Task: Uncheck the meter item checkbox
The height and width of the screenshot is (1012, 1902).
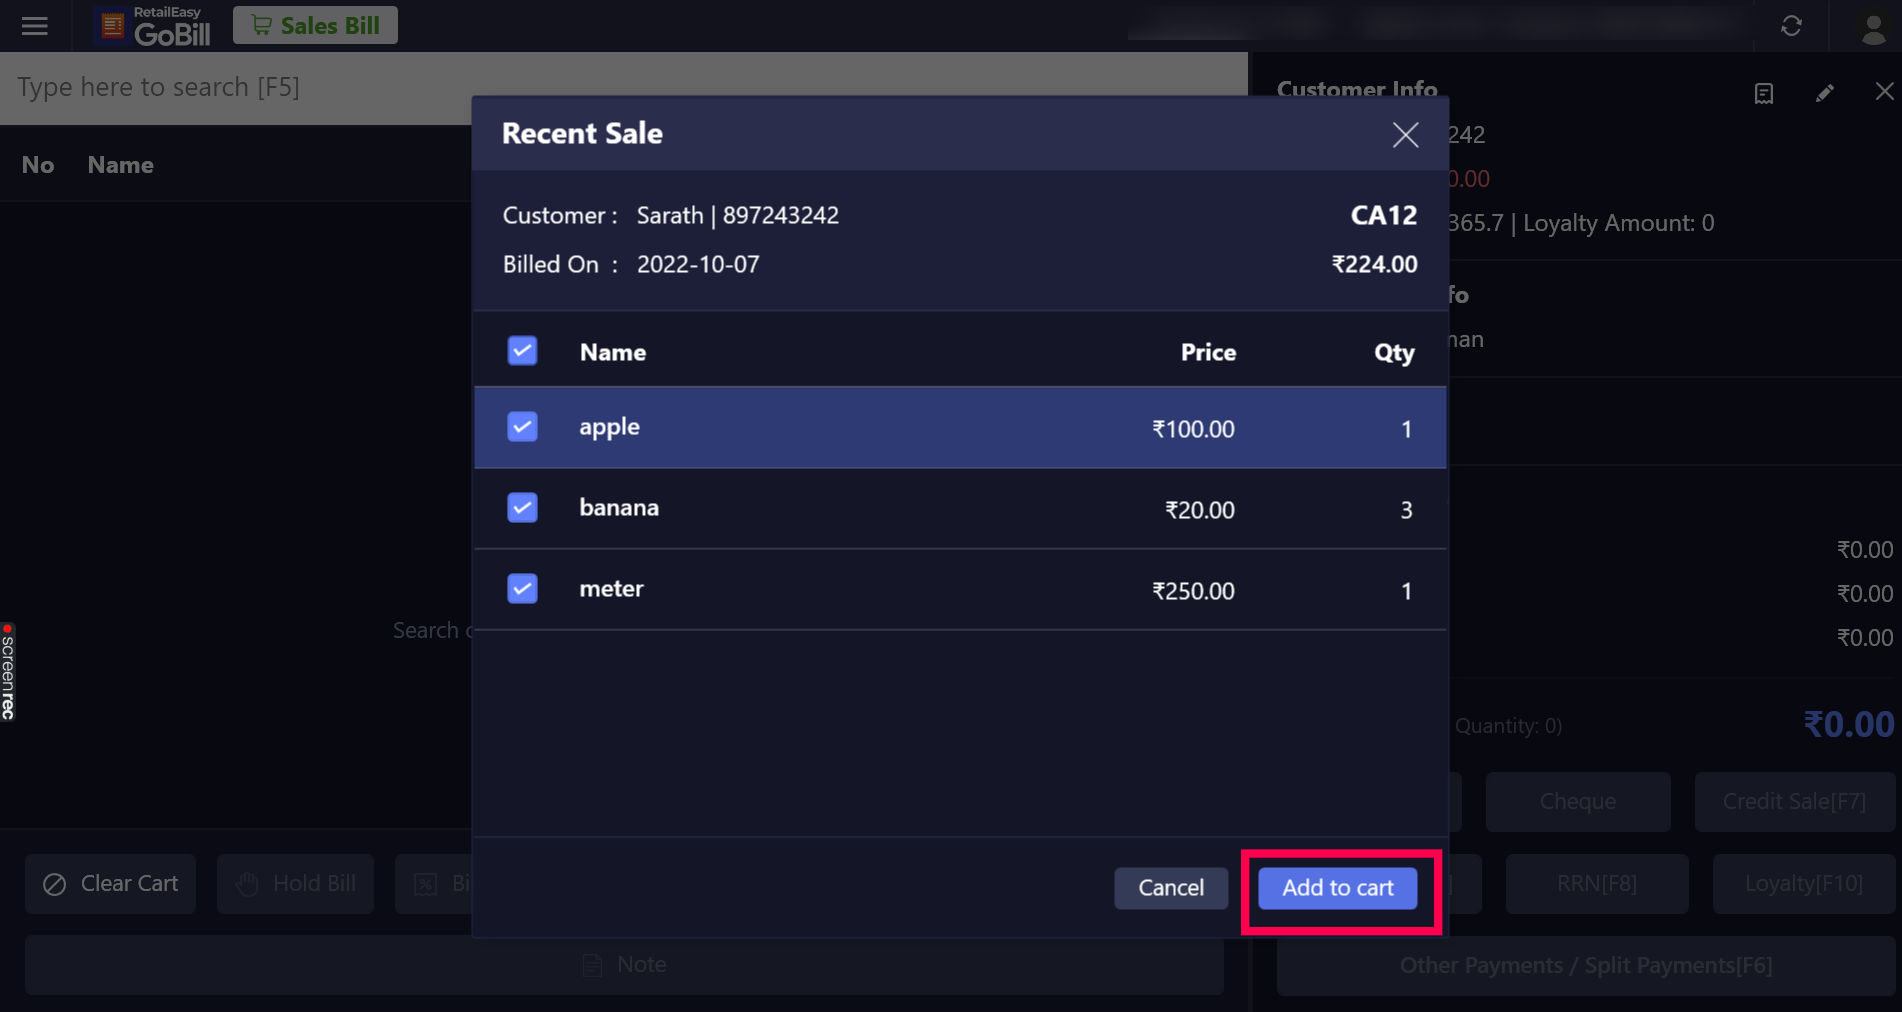Action: coord(522,589)
